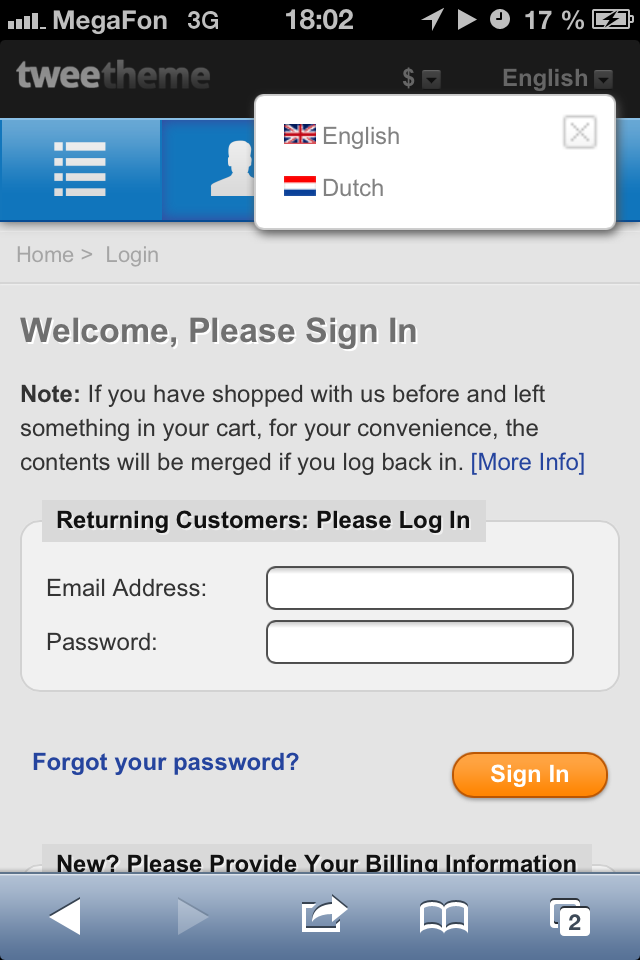Viewport: 640px width, 960px height.
Task: Open Safari share icon
Action: click(324, 914)
